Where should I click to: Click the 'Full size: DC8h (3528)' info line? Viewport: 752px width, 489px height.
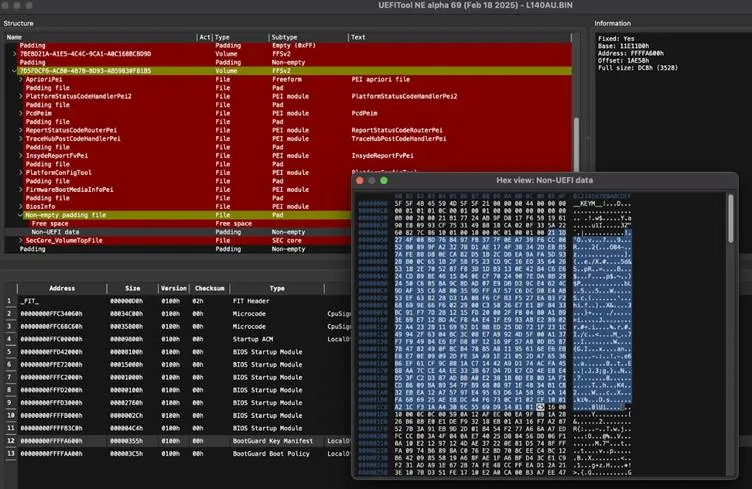pos(638,68)
